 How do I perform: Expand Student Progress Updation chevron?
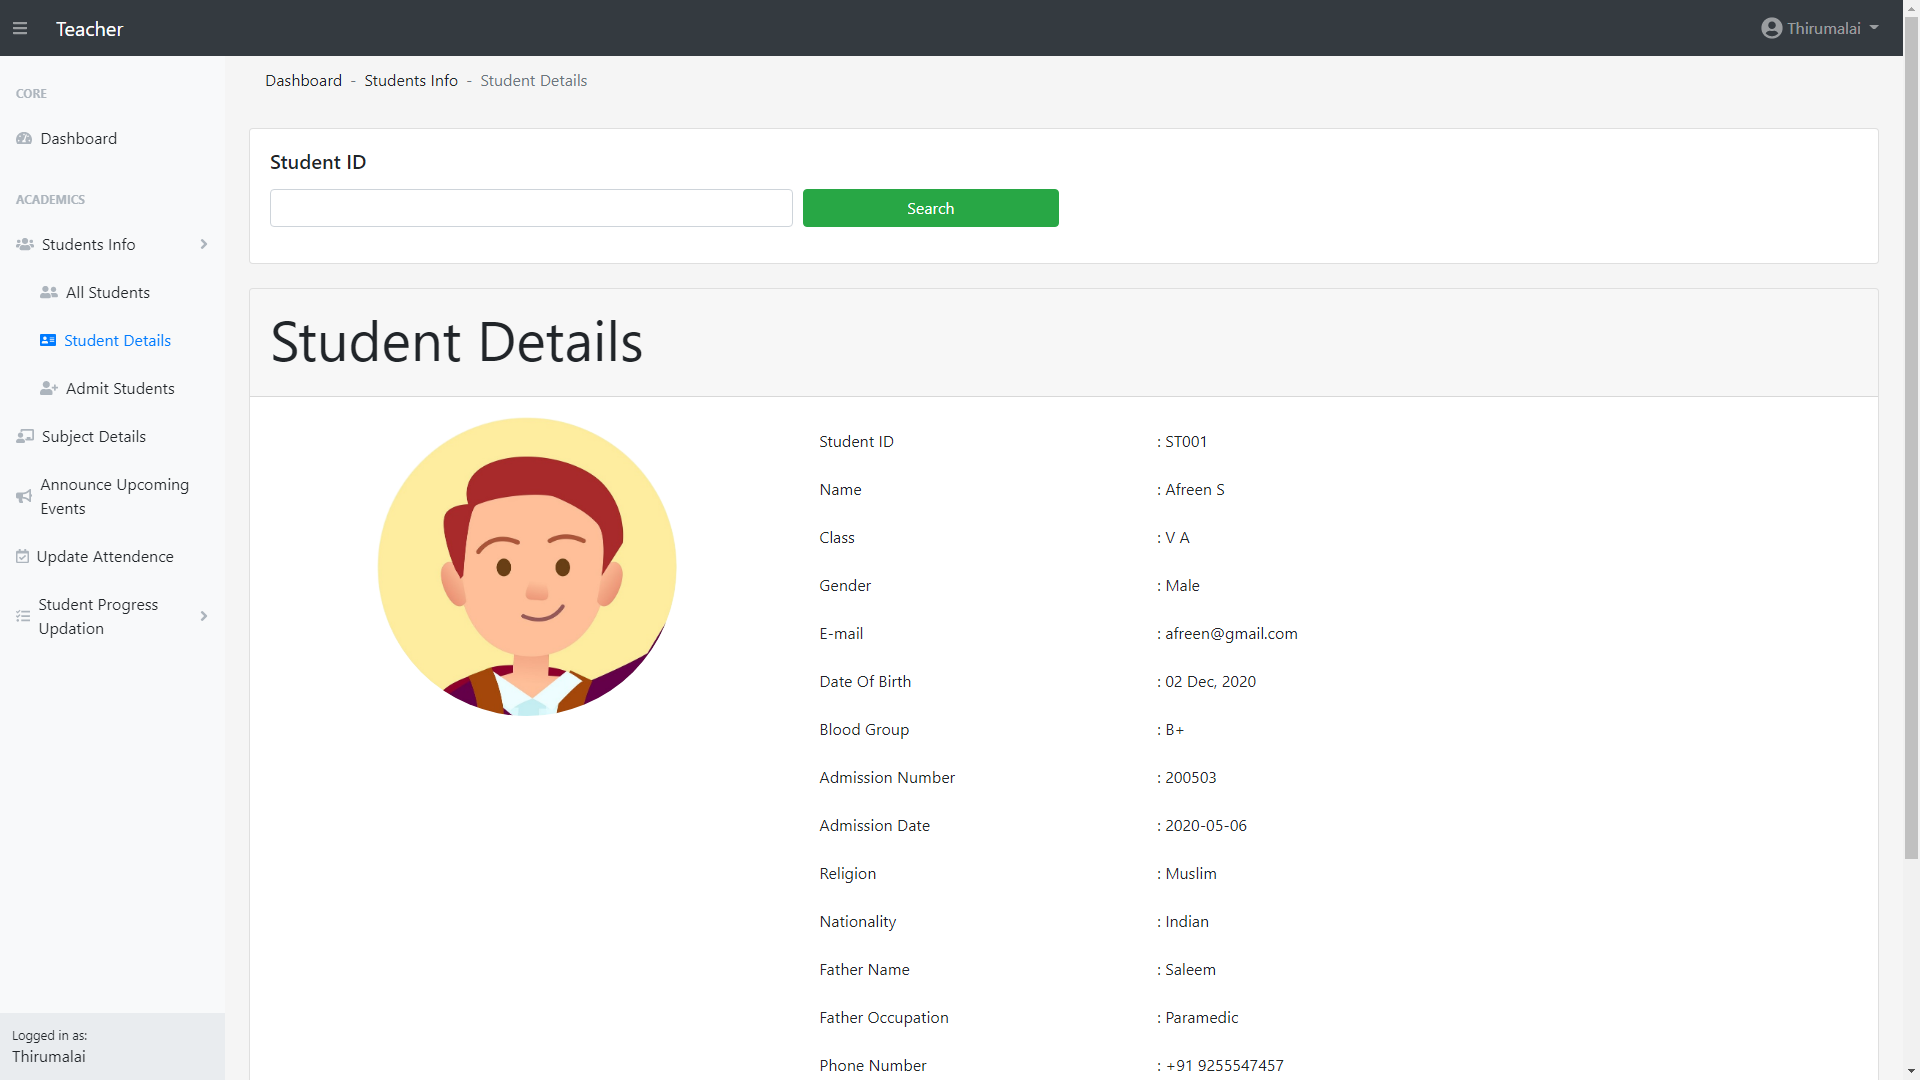[x=204, y=617]
